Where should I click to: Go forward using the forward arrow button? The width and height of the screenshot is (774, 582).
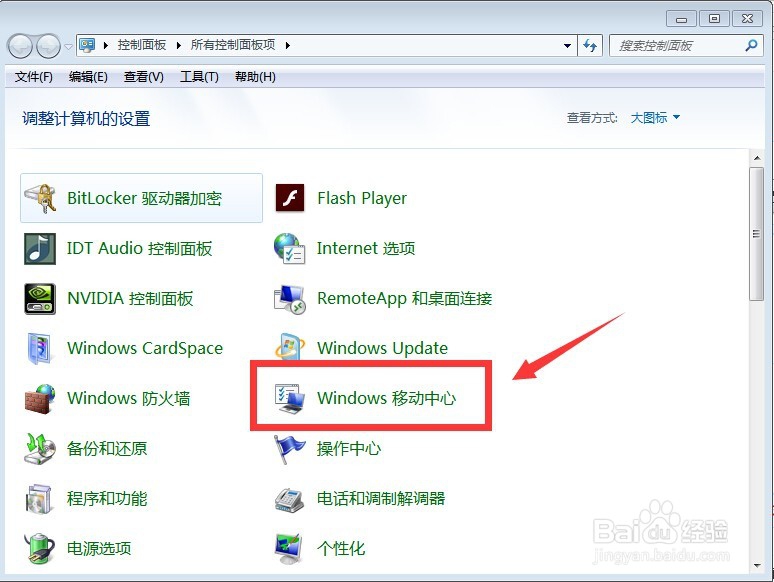(48, 46)
